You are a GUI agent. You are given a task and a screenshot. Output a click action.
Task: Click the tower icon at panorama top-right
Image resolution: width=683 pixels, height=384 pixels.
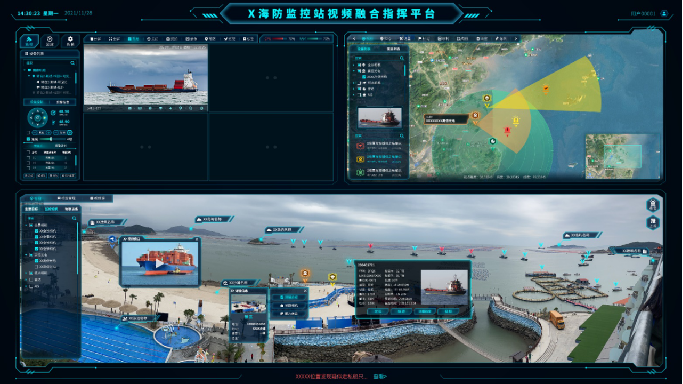(653, 204)
